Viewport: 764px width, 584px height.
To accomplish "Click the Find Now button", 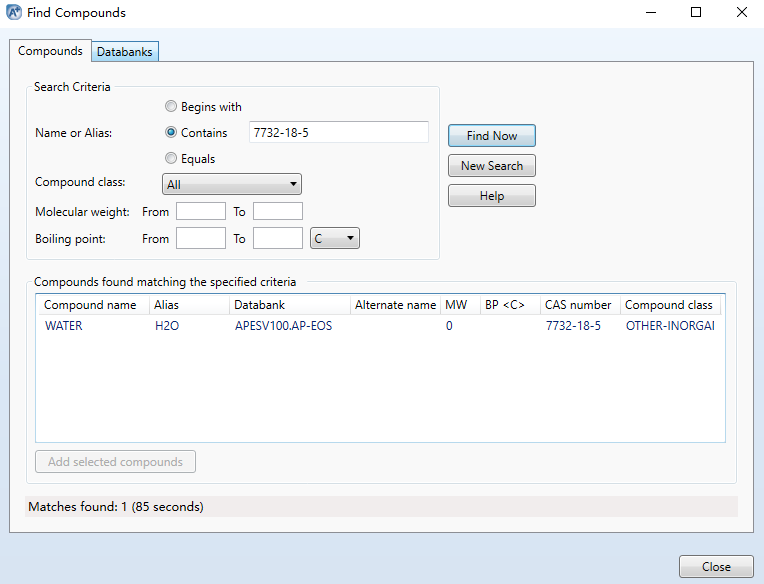I will pos(492,135).
